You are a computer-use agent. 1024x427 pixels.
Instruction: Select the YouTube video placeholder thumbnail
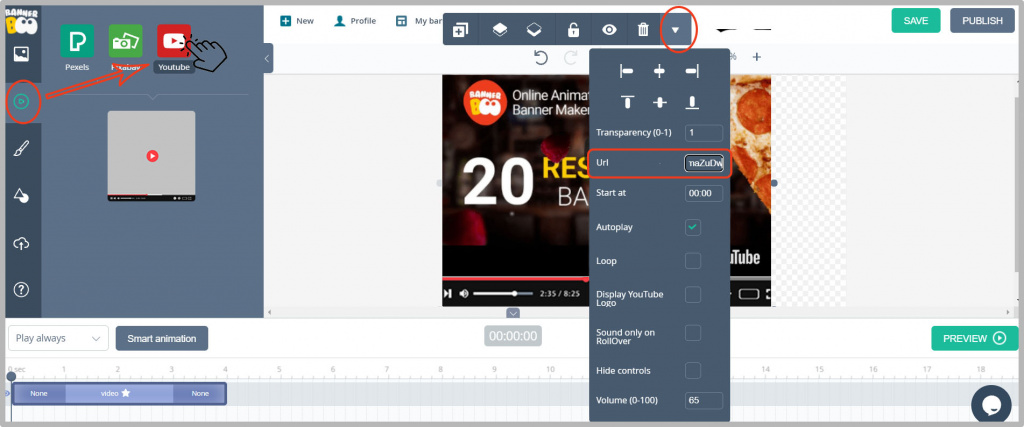click(152, 156)
